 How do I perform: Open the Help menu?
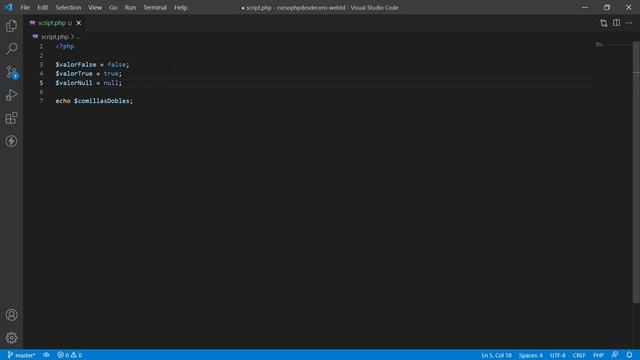180,7
